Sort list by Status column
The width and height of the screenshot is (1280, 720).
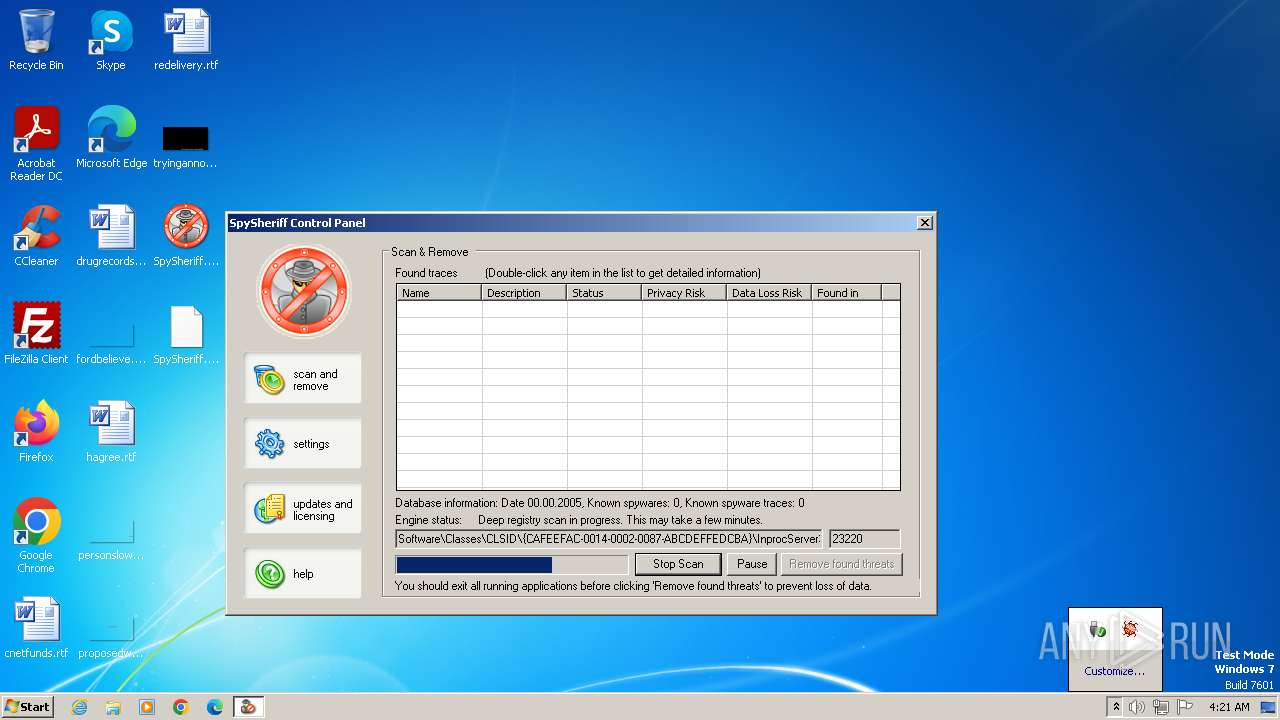pyautogui.click(x=605, y=293)
